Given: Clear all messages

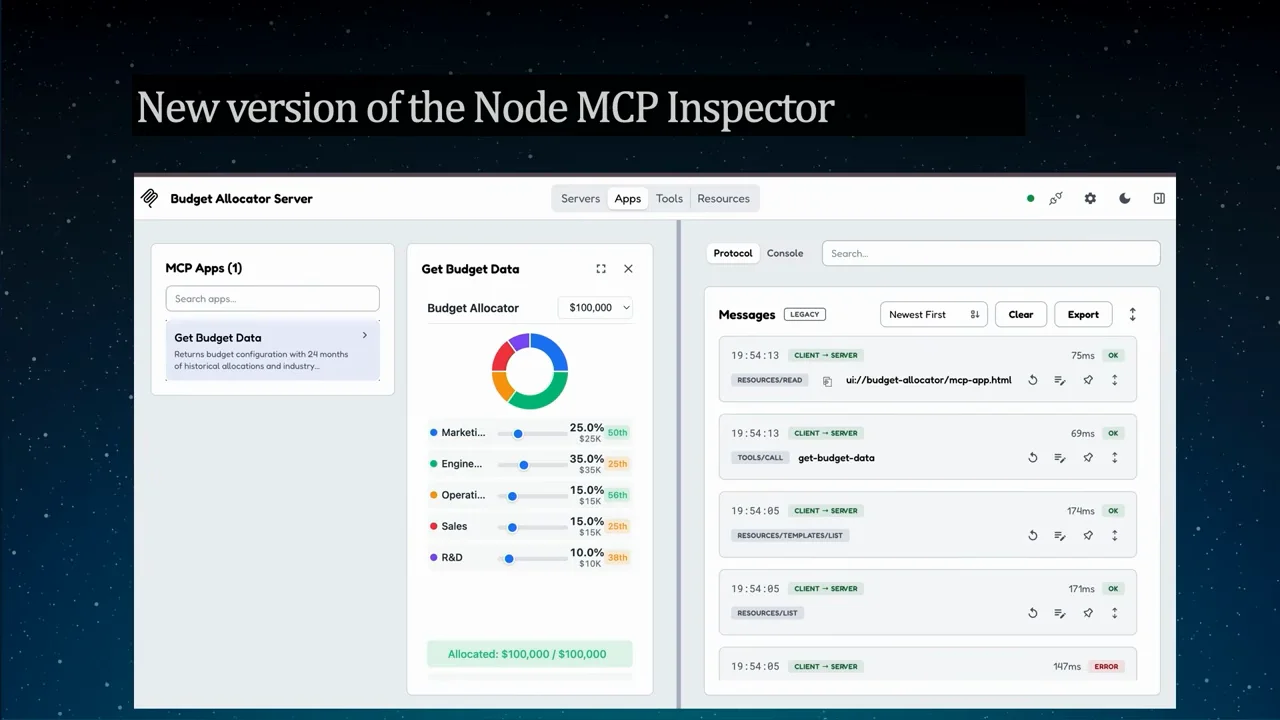Looking at the screenshot, I should (x=1021, y=314).
